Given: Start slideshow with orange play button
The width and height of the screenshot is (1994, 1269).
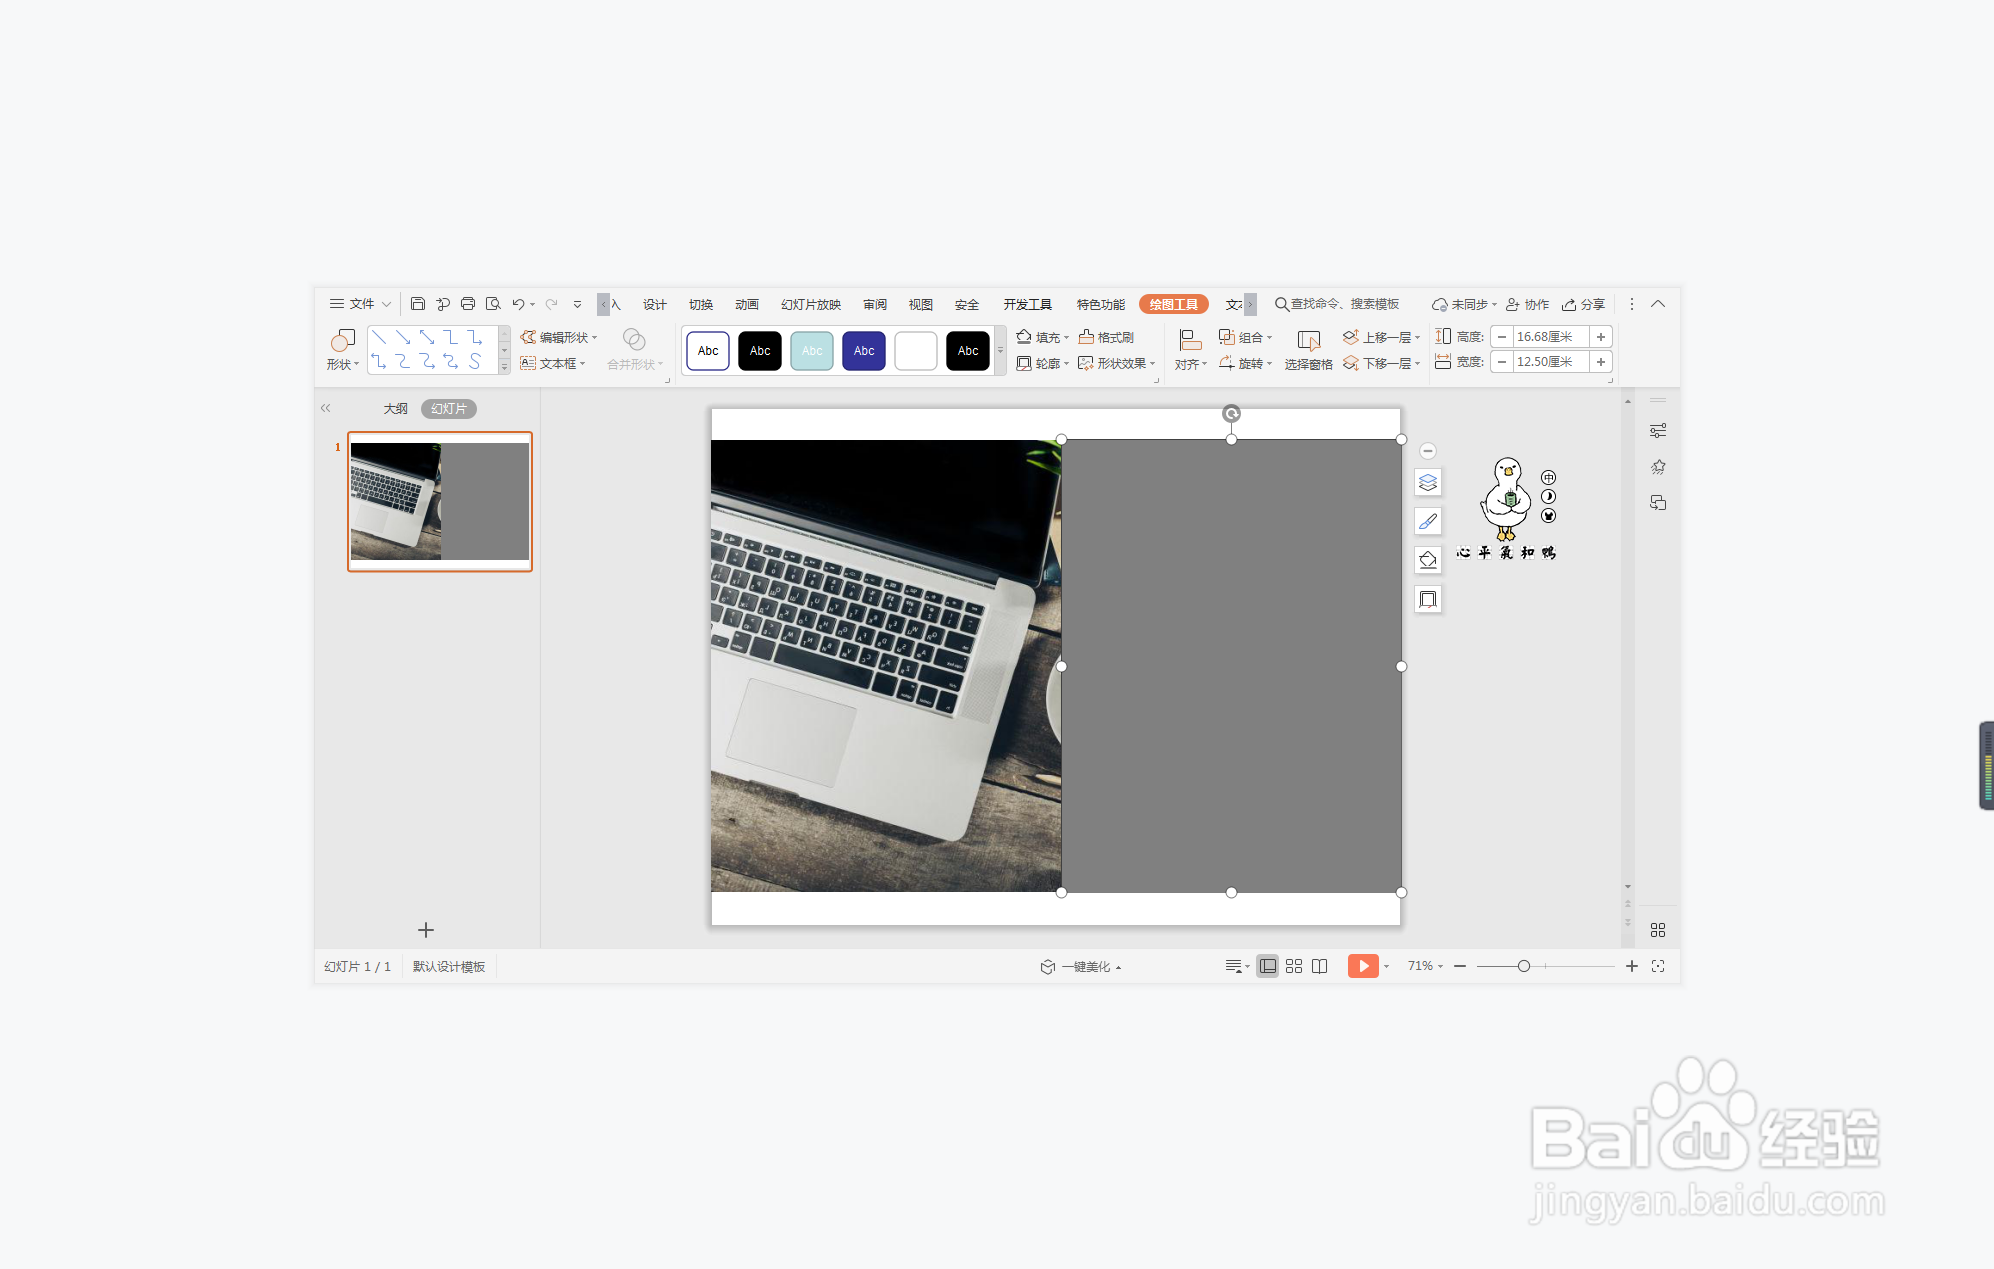Looking at the screenshot, I should tap(1362, 966).
